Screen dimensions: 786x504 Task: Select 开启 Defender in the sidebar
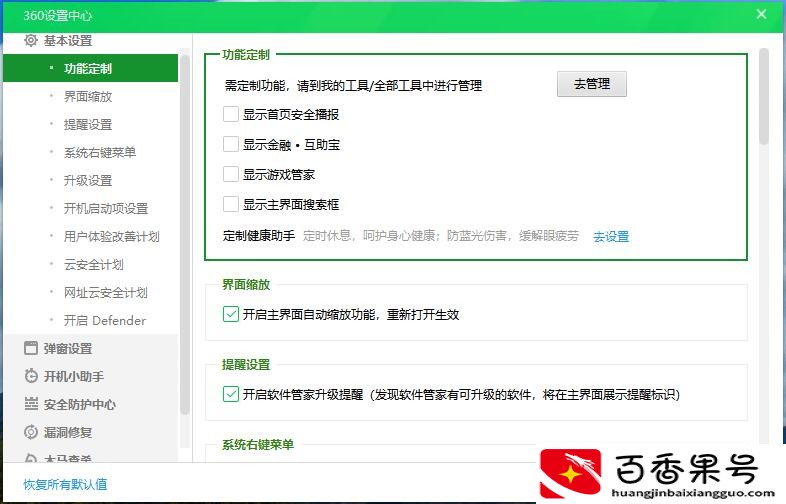(x=105, y=320)
